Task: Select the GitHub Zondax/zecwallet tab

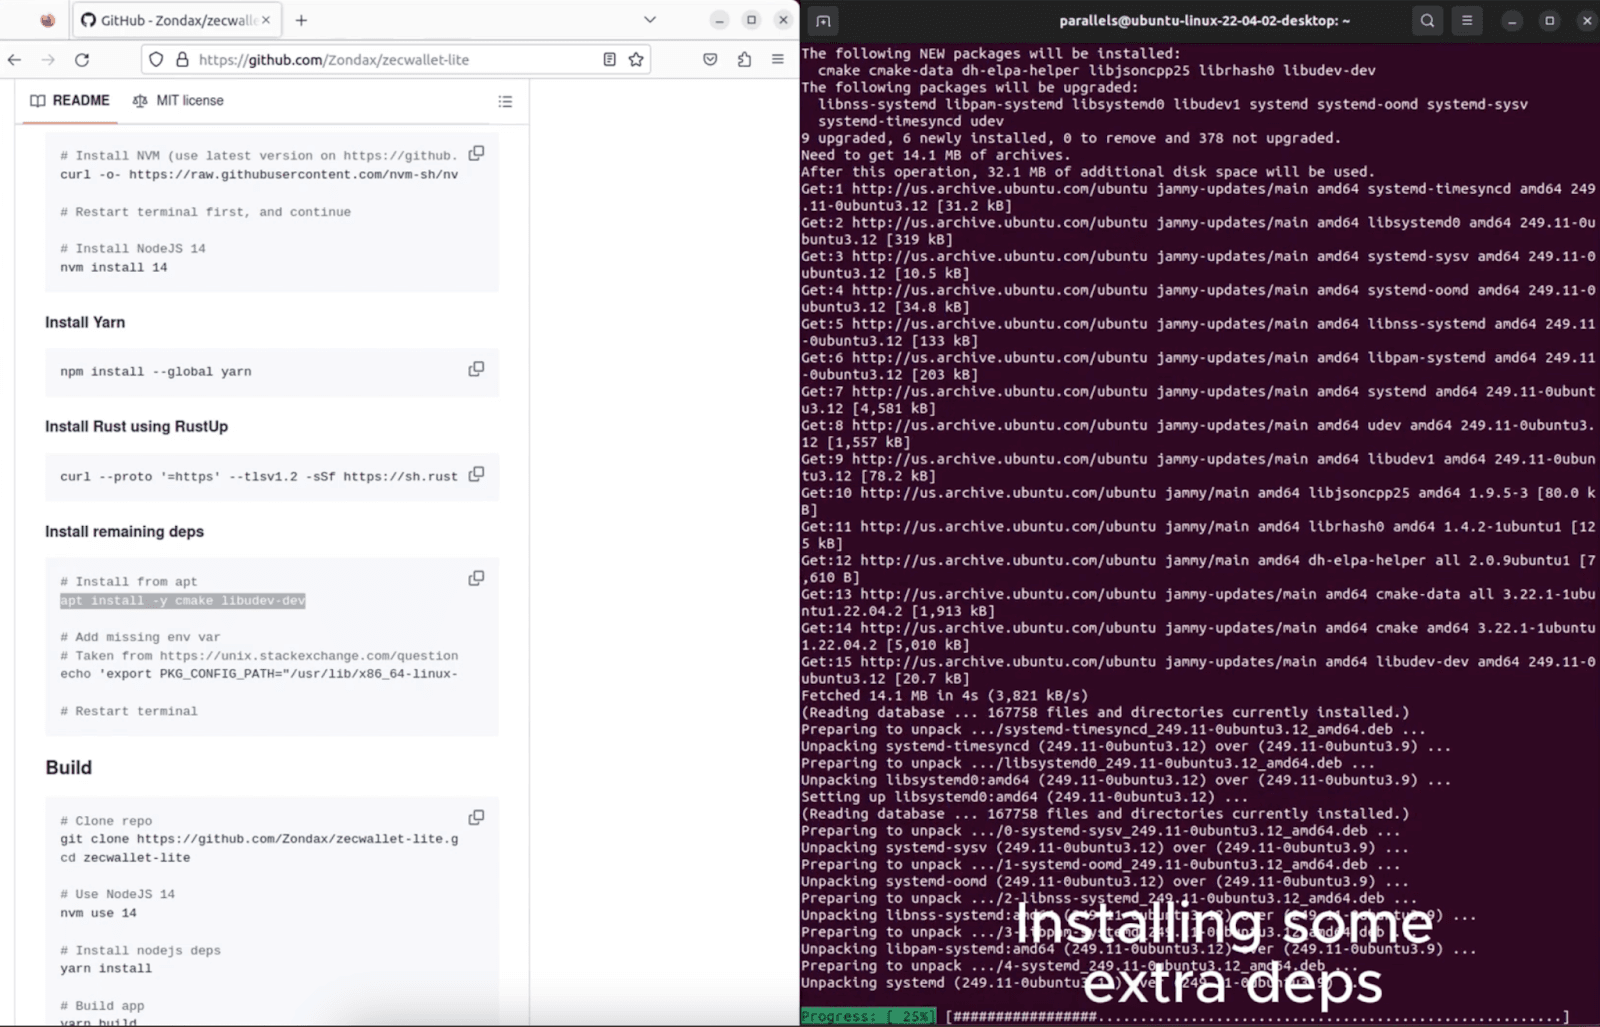Action: pos(175,20)
